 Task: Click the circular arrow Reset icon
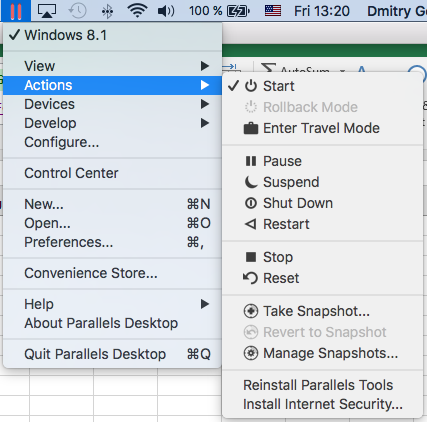[x=251, y=278]
